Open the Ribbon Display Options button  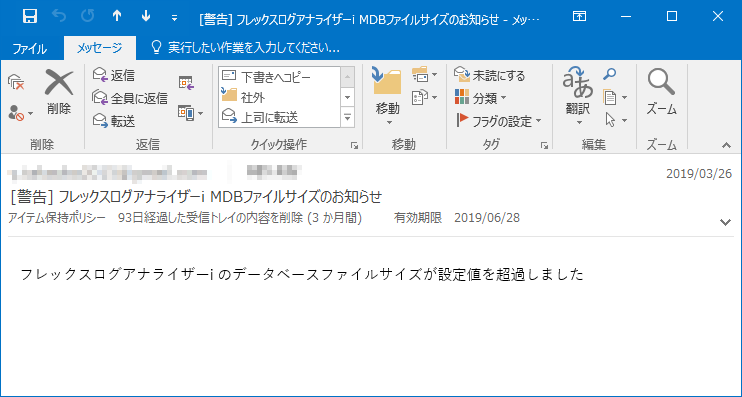click(x=579, y=17)
